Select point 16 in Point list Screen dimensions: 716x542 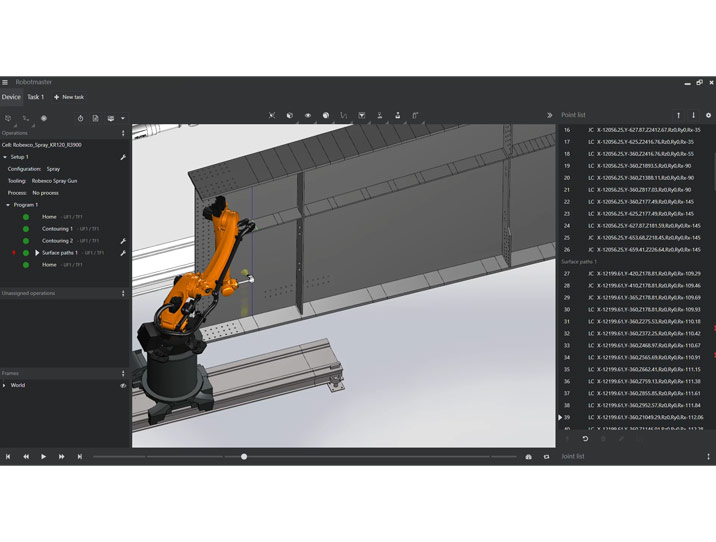click(636, 130)
